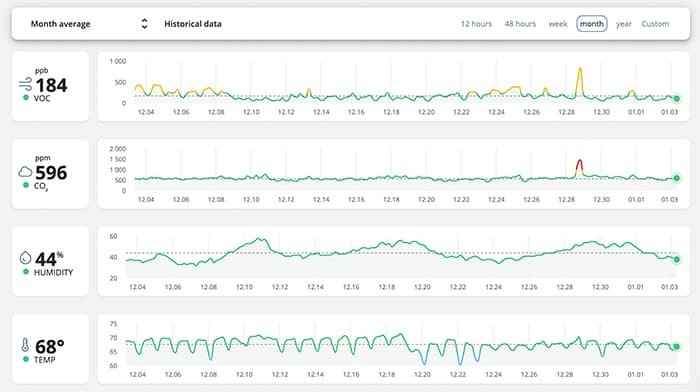700x392 pixels.
Task: Click the 12.22 label on temperature chart
Action: pyautogui.click(x=458, y=375)
